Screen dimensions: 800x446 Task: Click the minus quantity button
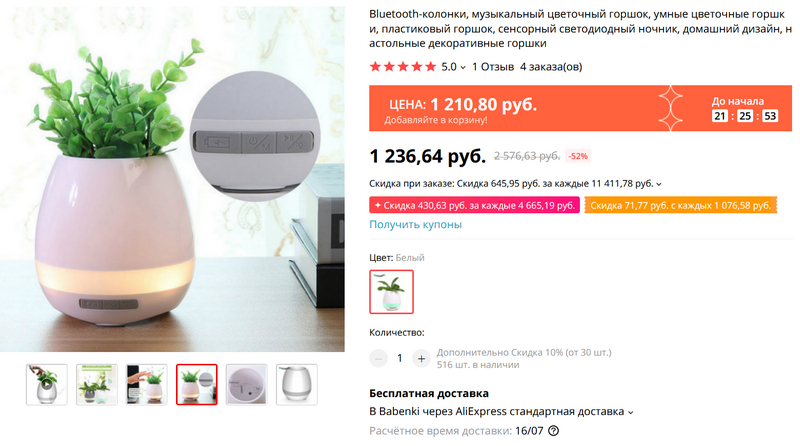click(378, 359)
